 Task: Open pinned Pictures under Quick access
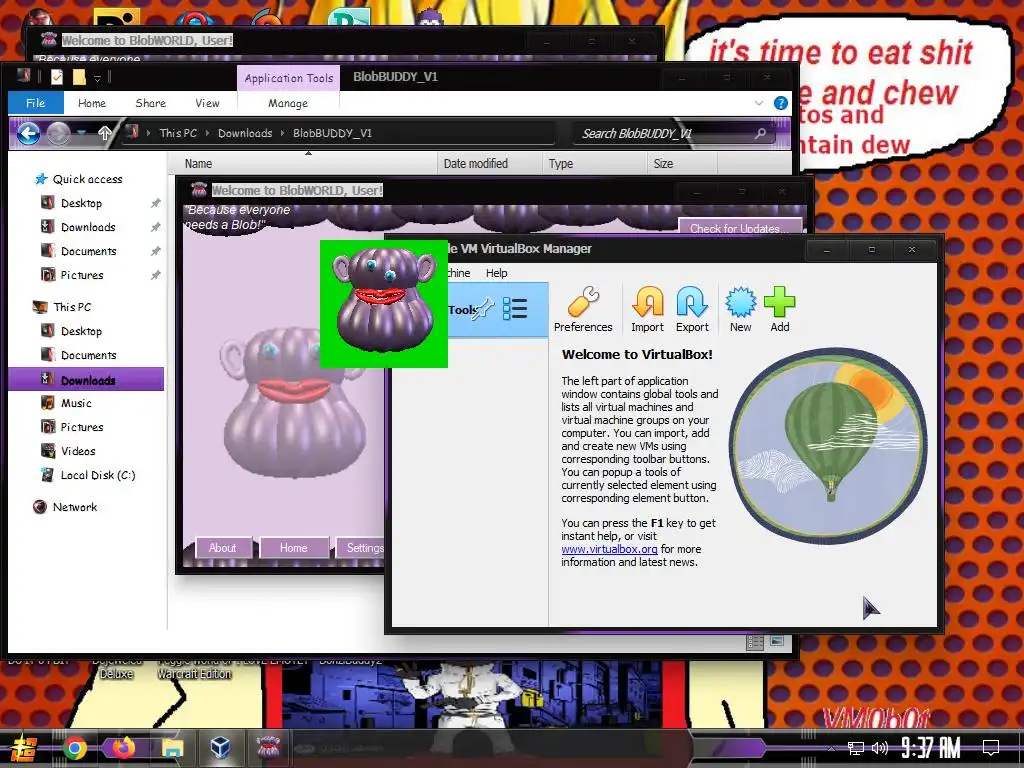click(82, 275)
